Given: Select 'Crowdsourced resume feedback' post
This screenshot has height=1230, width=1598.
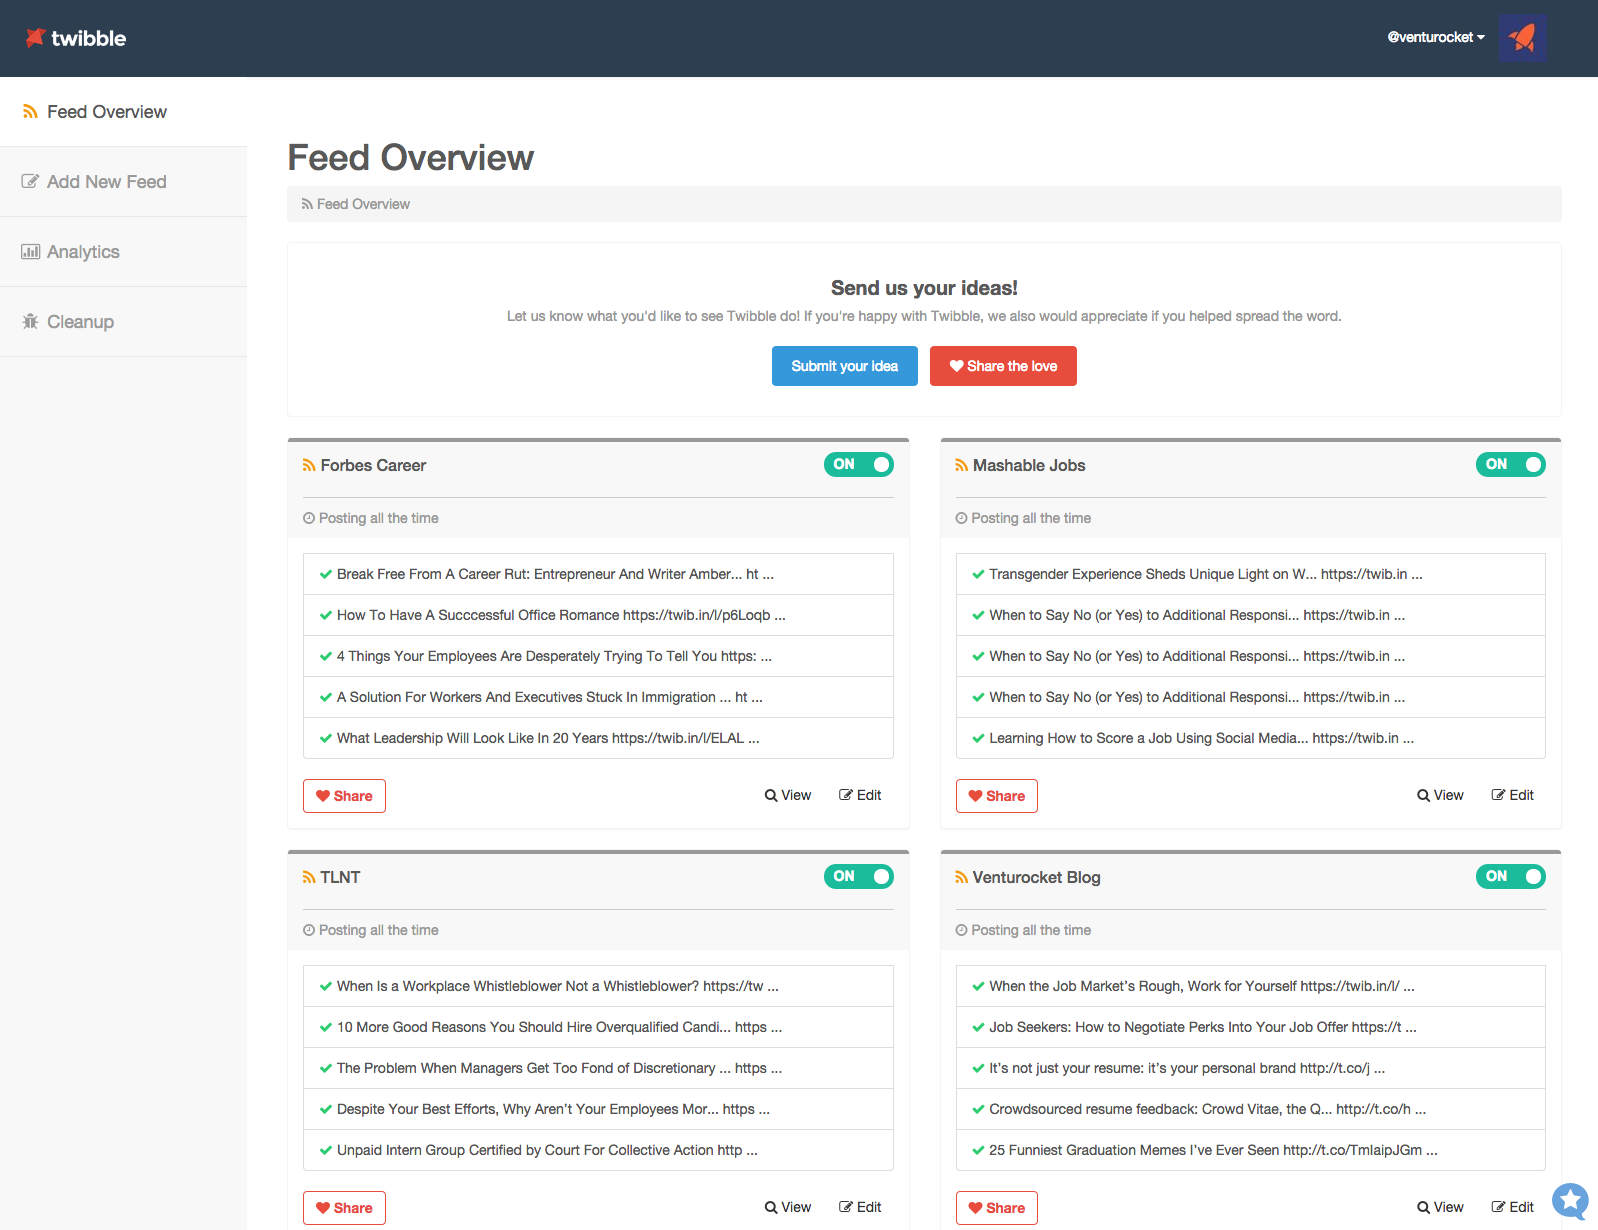Looking at the screenshot, I should pyautogui.click(x=1251, y=1109).
